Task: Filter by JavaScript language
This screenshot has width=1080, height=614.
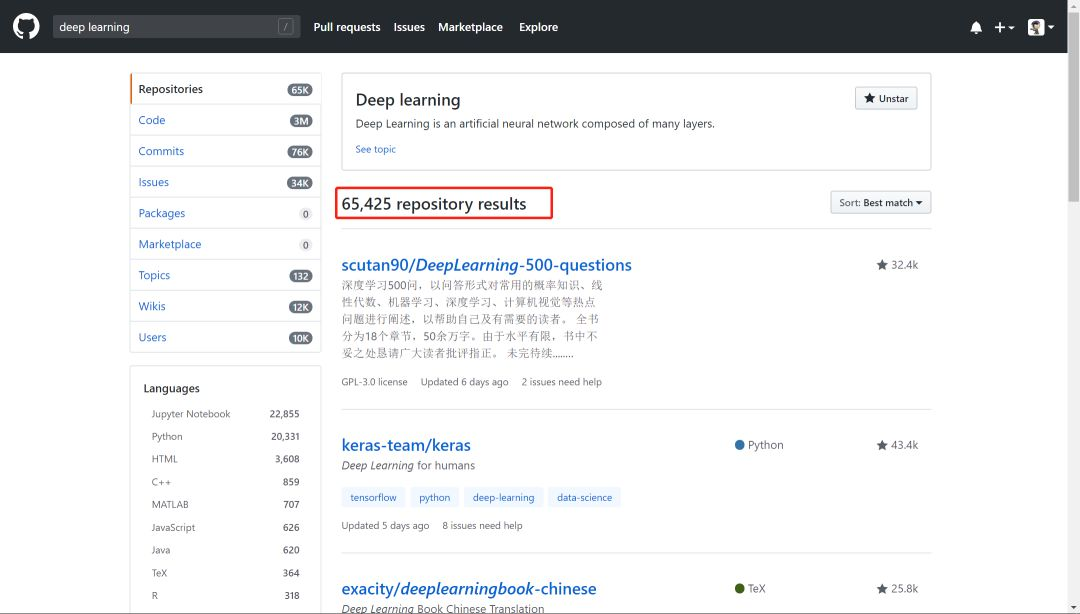Action: (225, 527)
